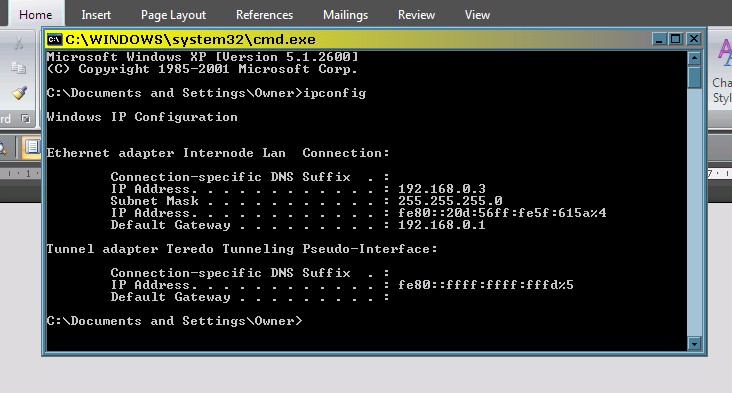
Task: Click the 'ipconfig' command text
Action: (x=335, y=93)
